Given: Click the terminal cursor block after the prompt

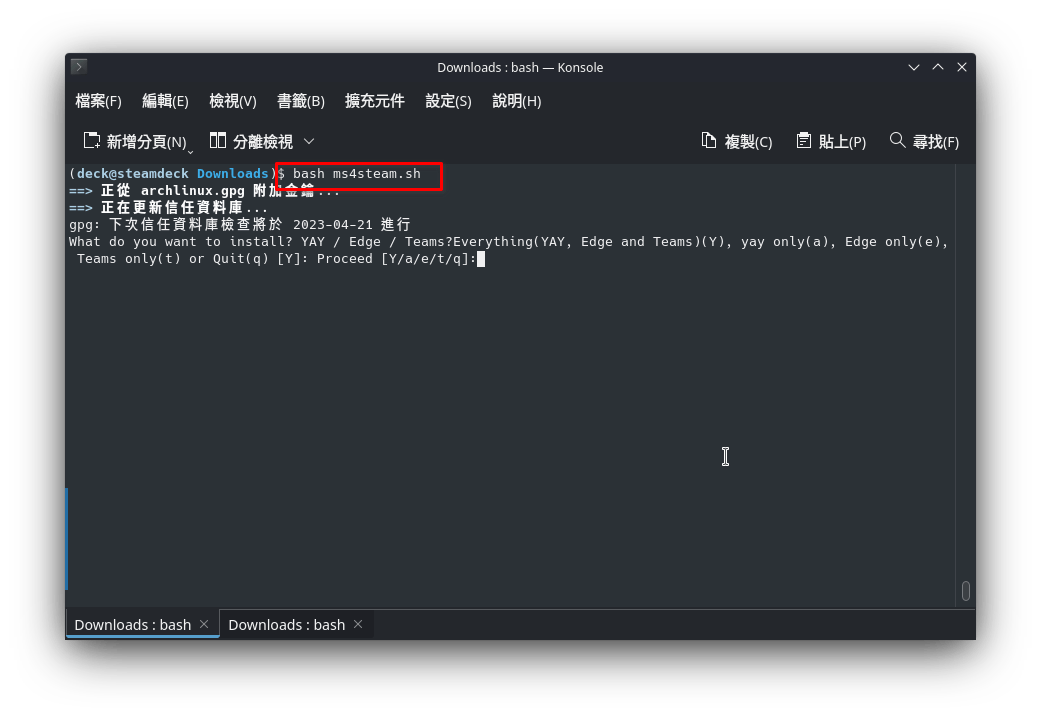Looking at the screenshot, I should (481, 259).
